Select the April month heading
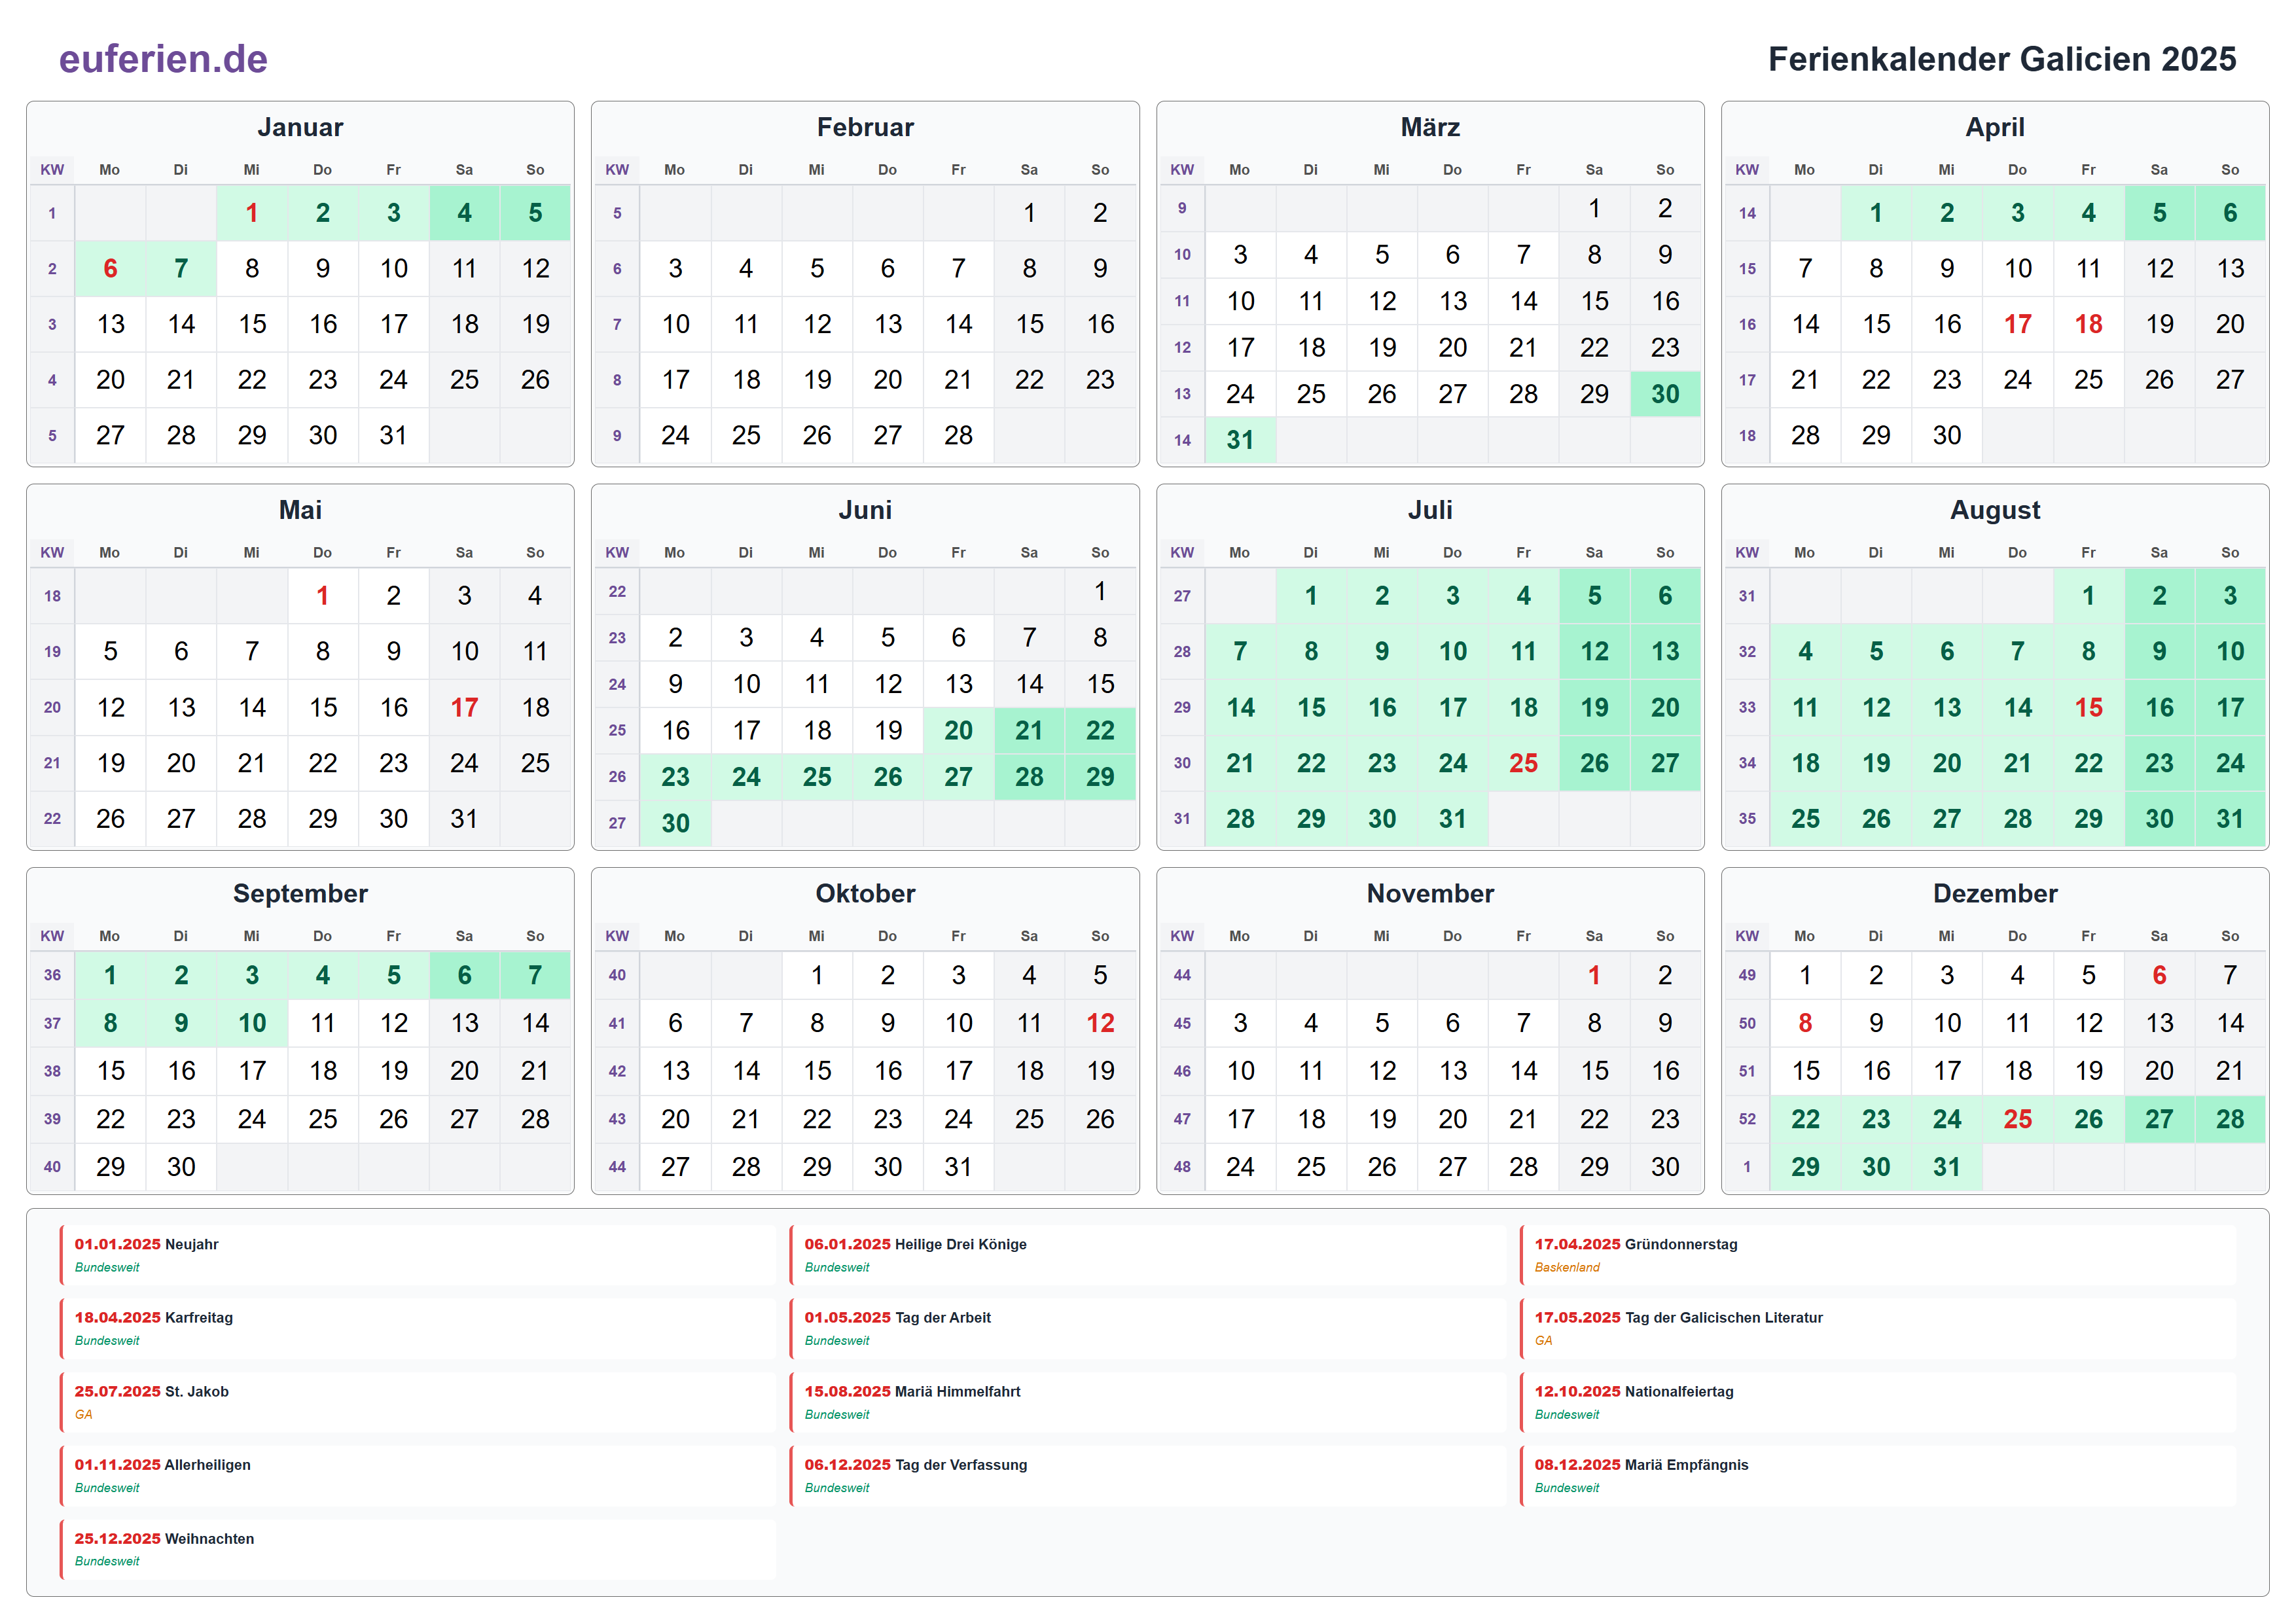The width and height of the screenshot is (2296, 1623). pos(1995,127)
